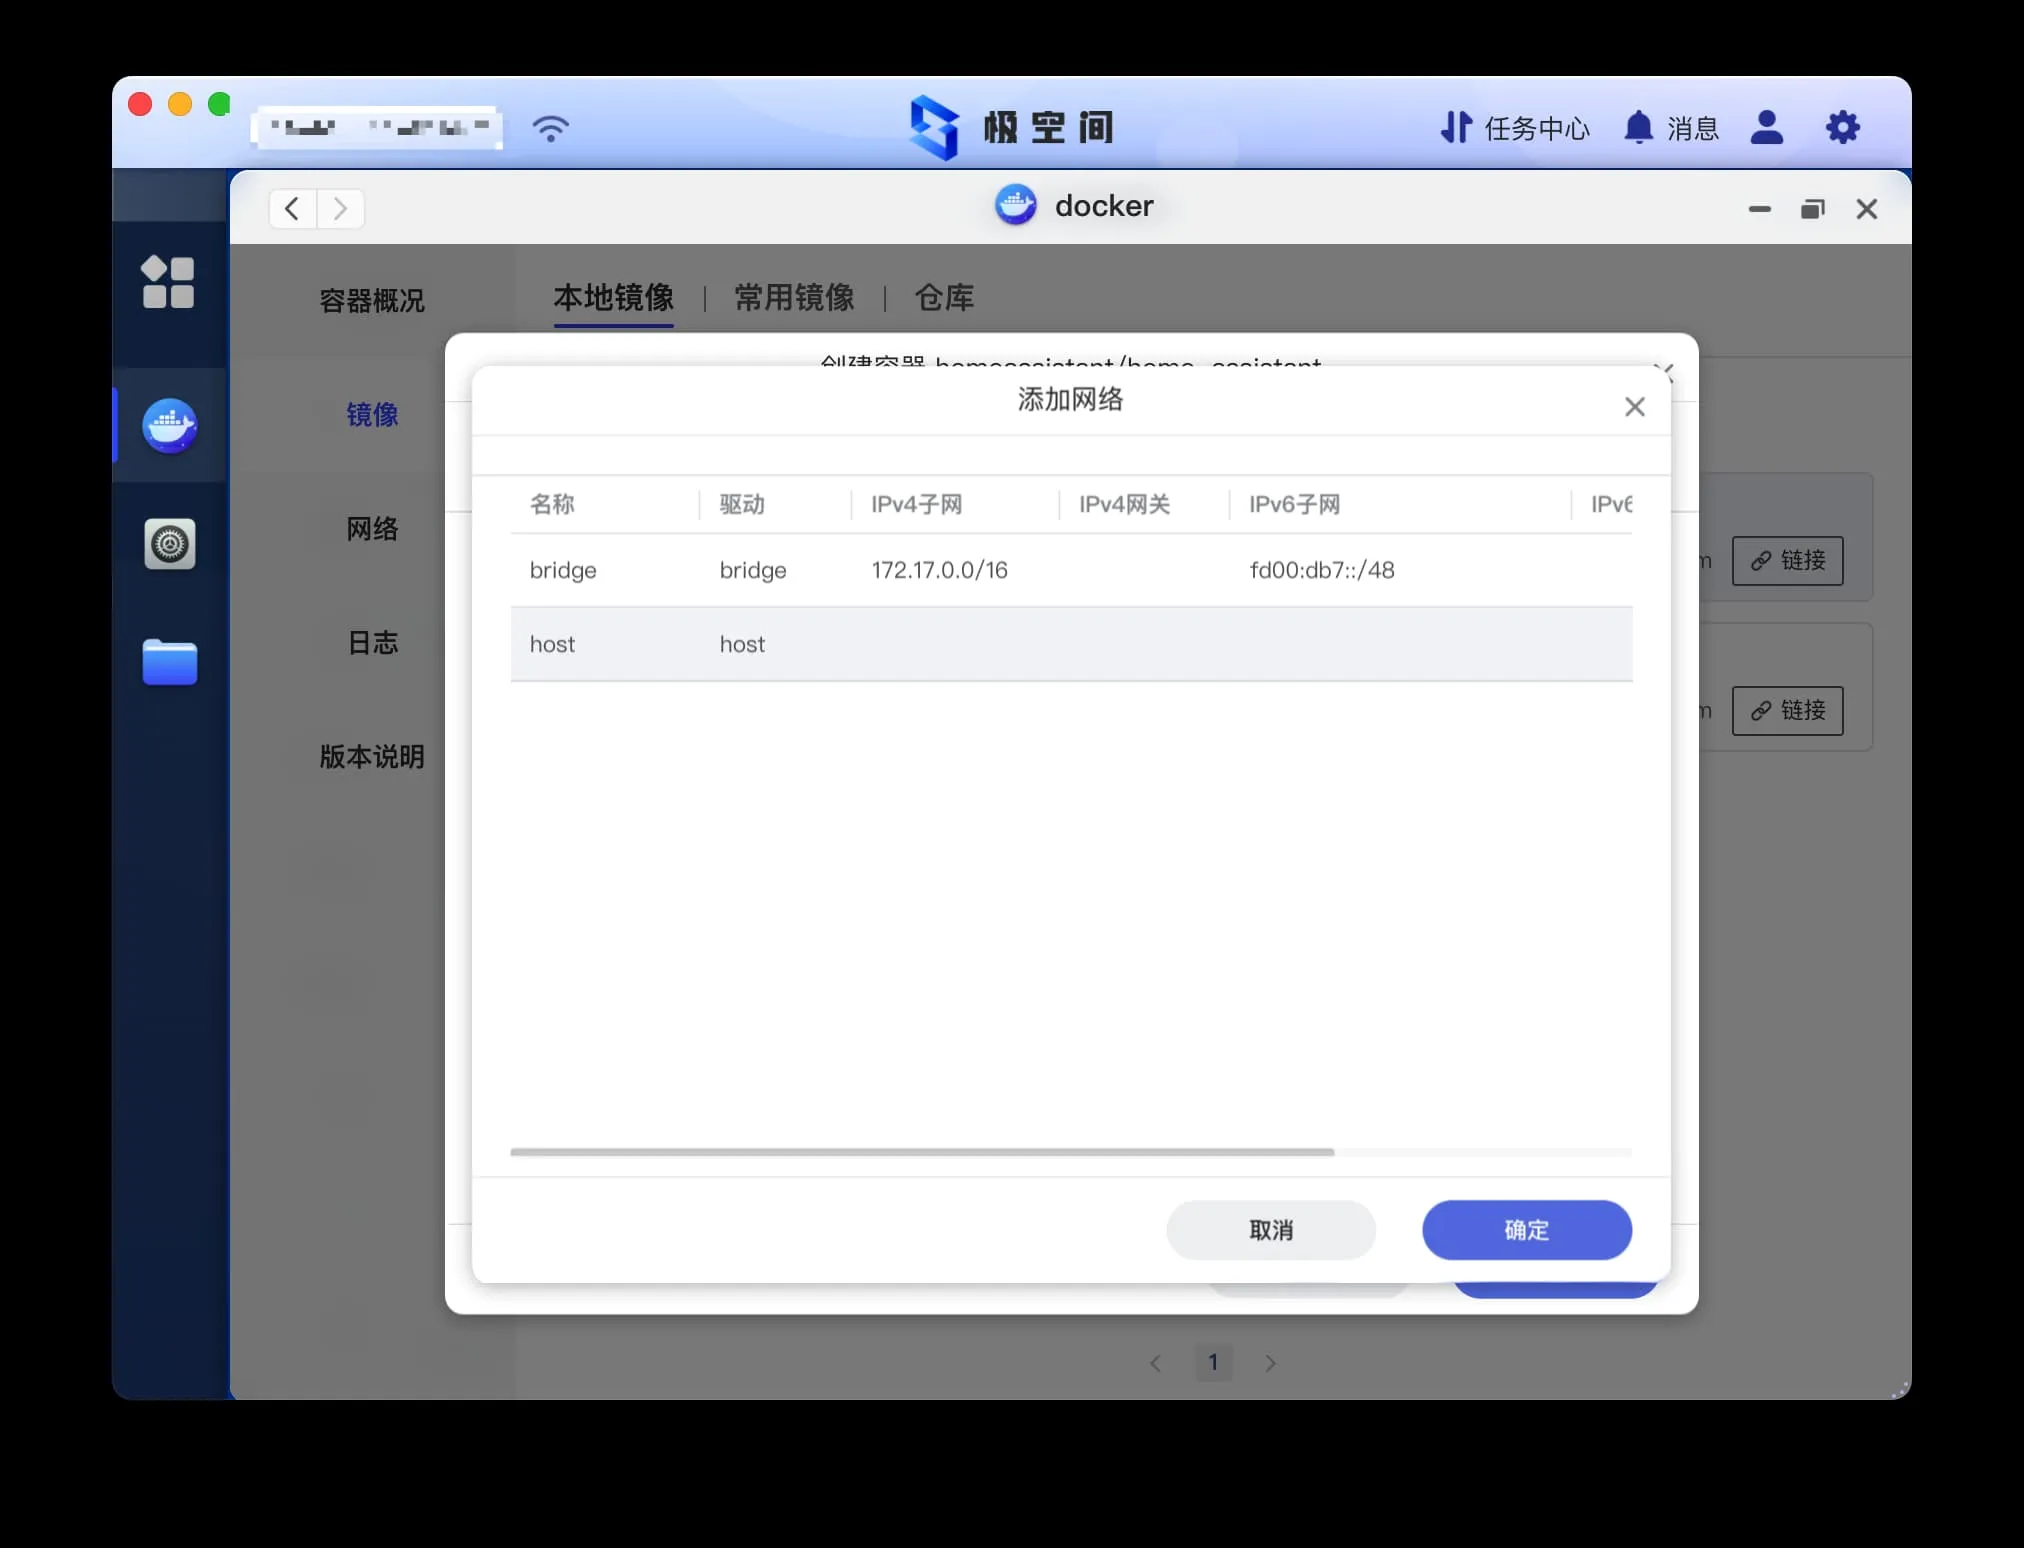Close the add network dialog
Screen dimensions: 2024x1548
1634,407
